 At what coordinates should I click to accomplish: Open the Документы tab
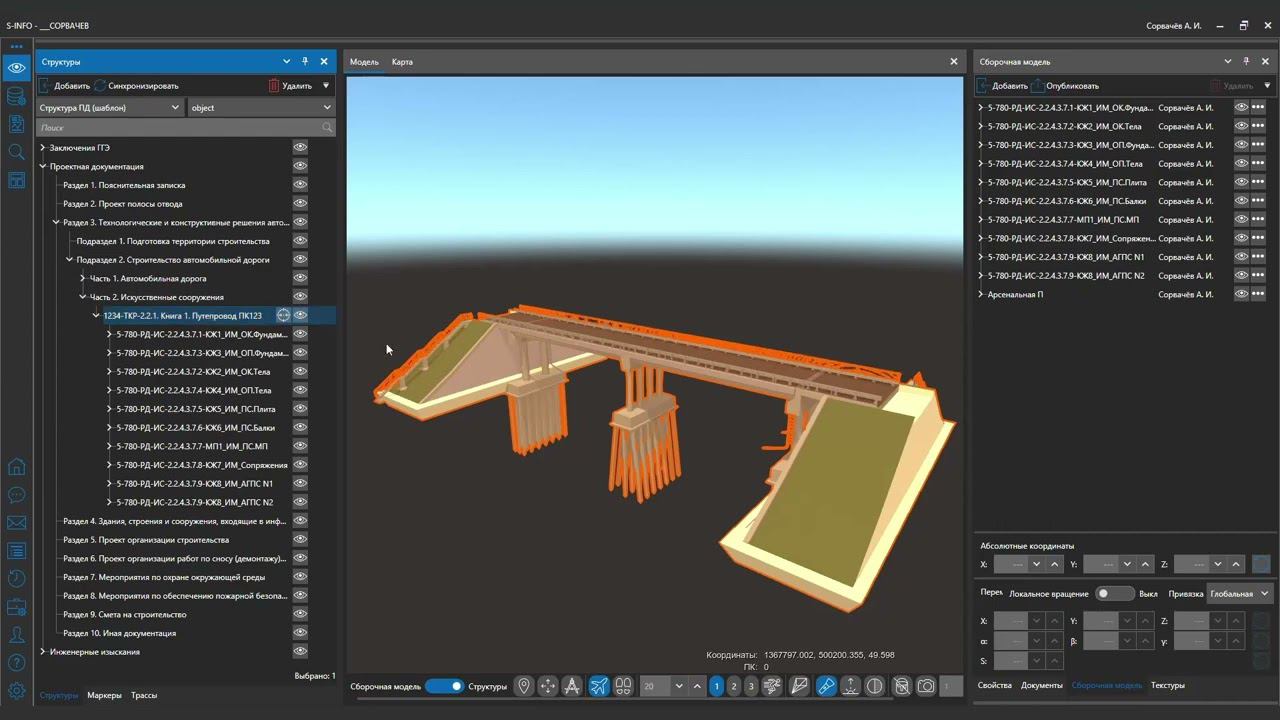point(1042,685)
